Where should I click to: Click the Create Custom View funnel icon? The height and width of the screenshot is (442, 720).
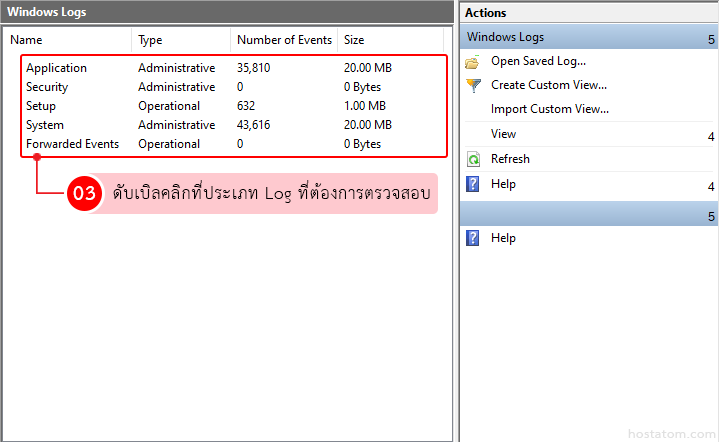(473, 85)
